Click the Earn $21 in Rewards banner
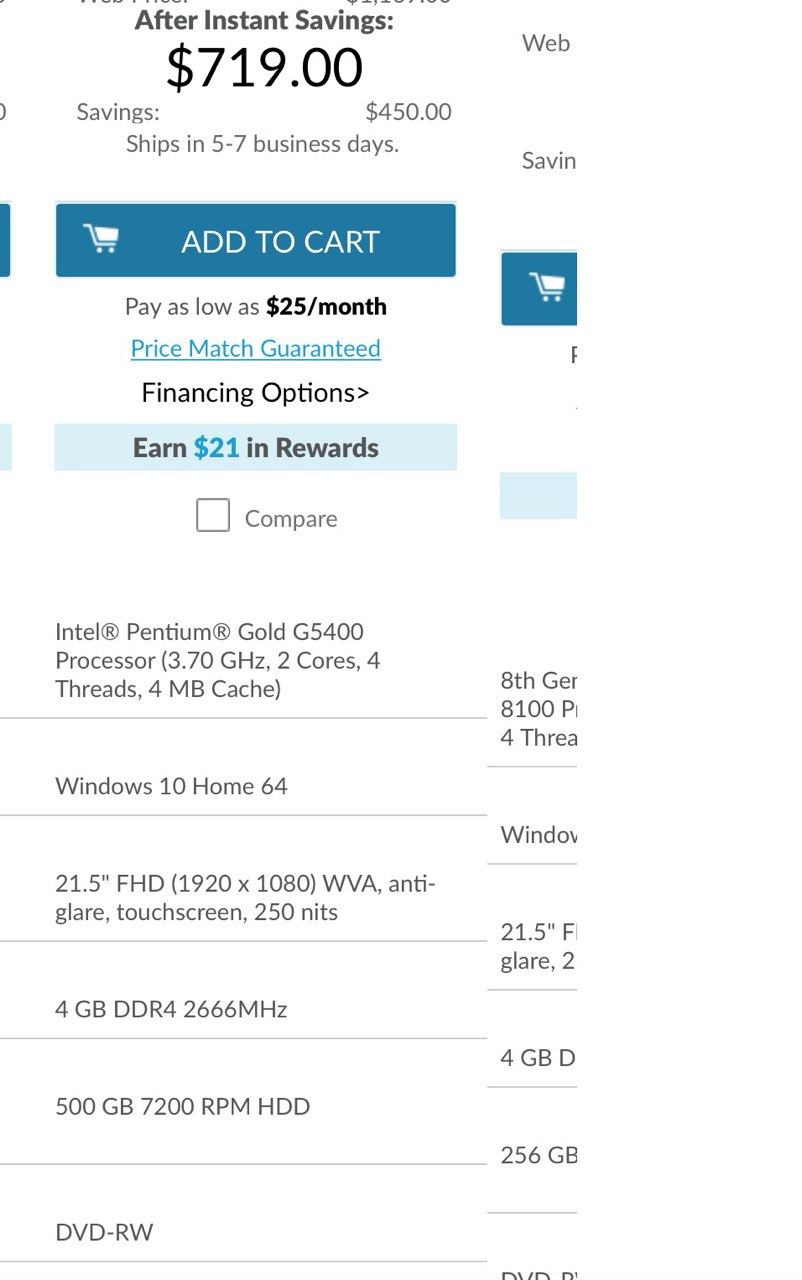 pos(256,447)
